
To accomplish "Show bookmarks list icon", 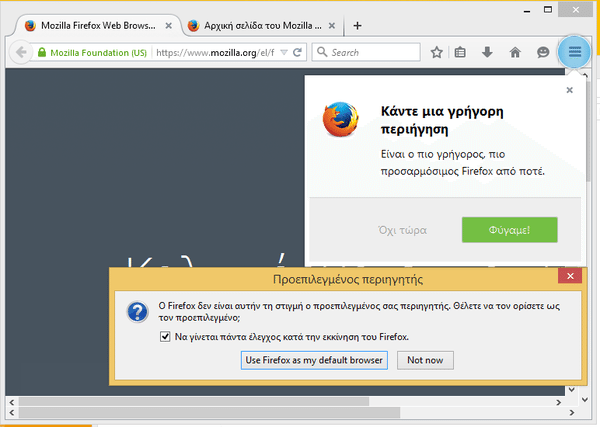I will [460, 52].
